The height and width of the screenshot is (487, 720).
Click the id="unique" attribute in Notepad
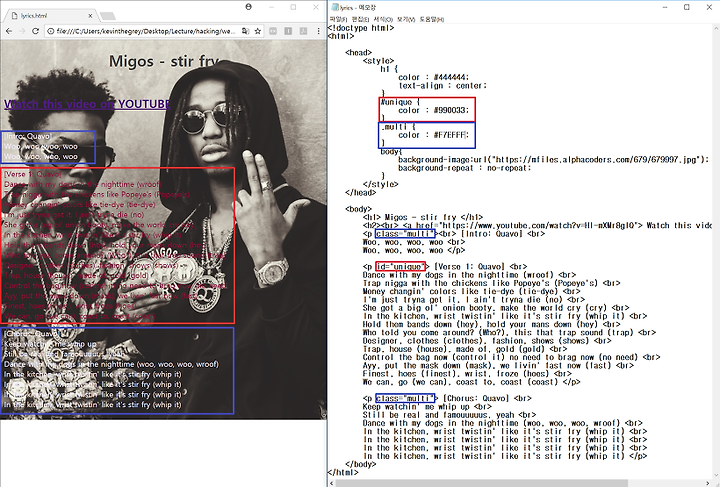(x=400, y=267)
